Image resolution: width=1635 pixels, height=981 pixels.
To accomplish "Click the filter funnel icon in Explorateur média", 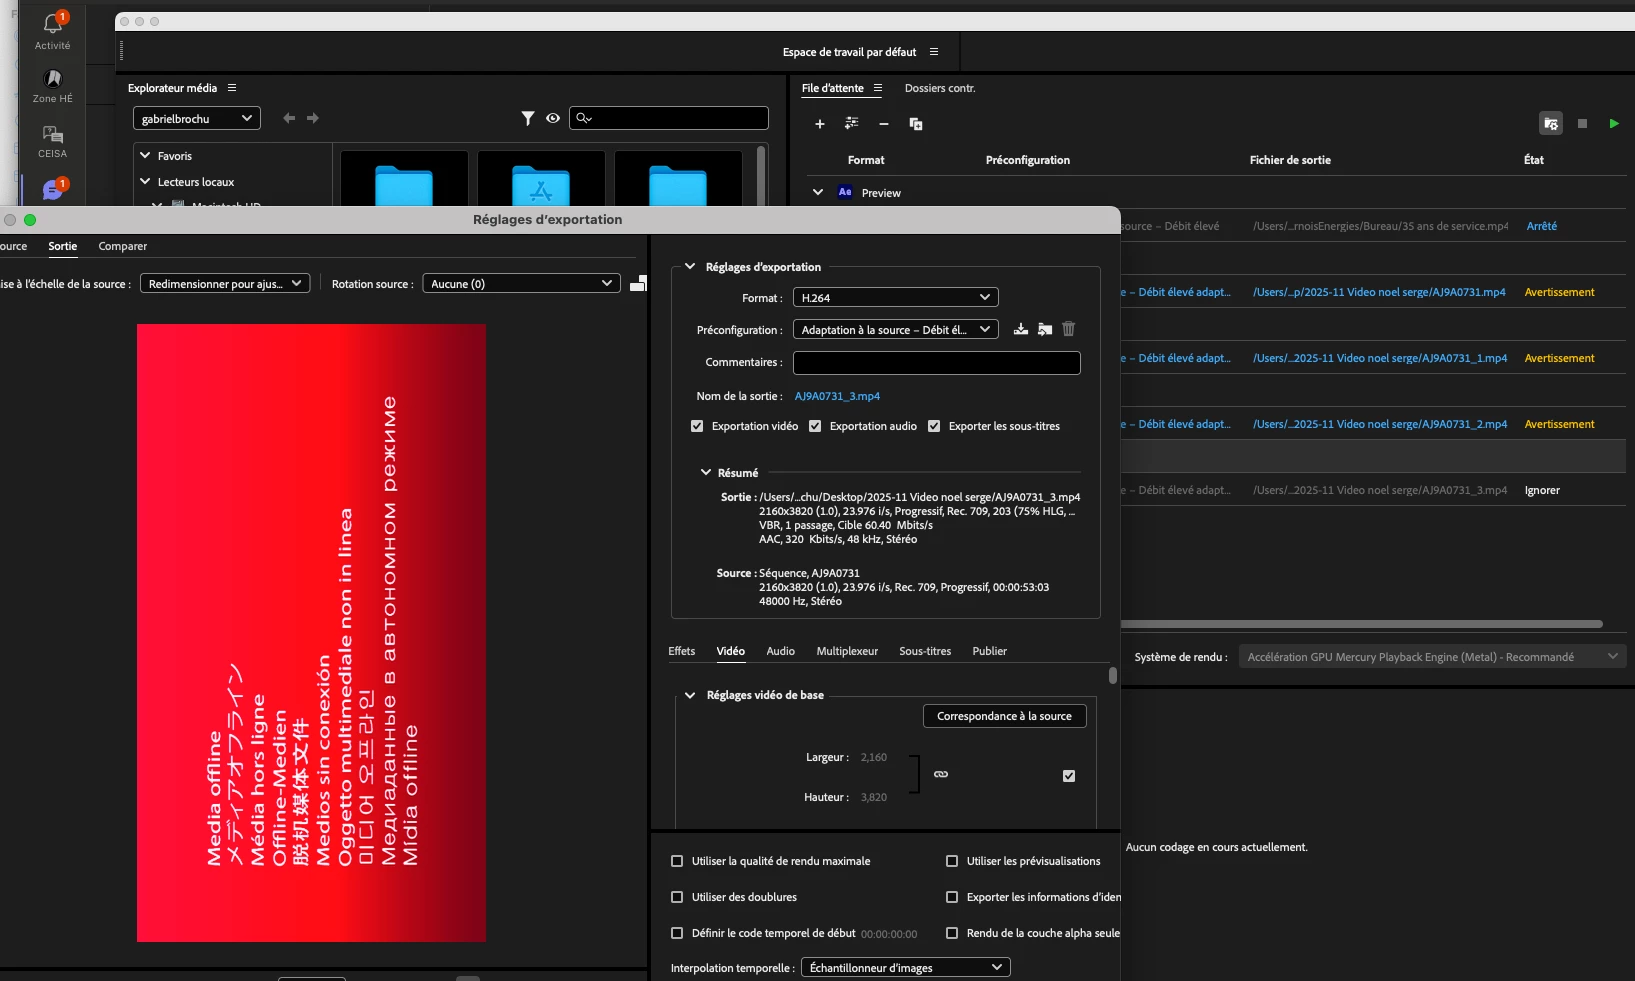I will (x=528, y=118).
